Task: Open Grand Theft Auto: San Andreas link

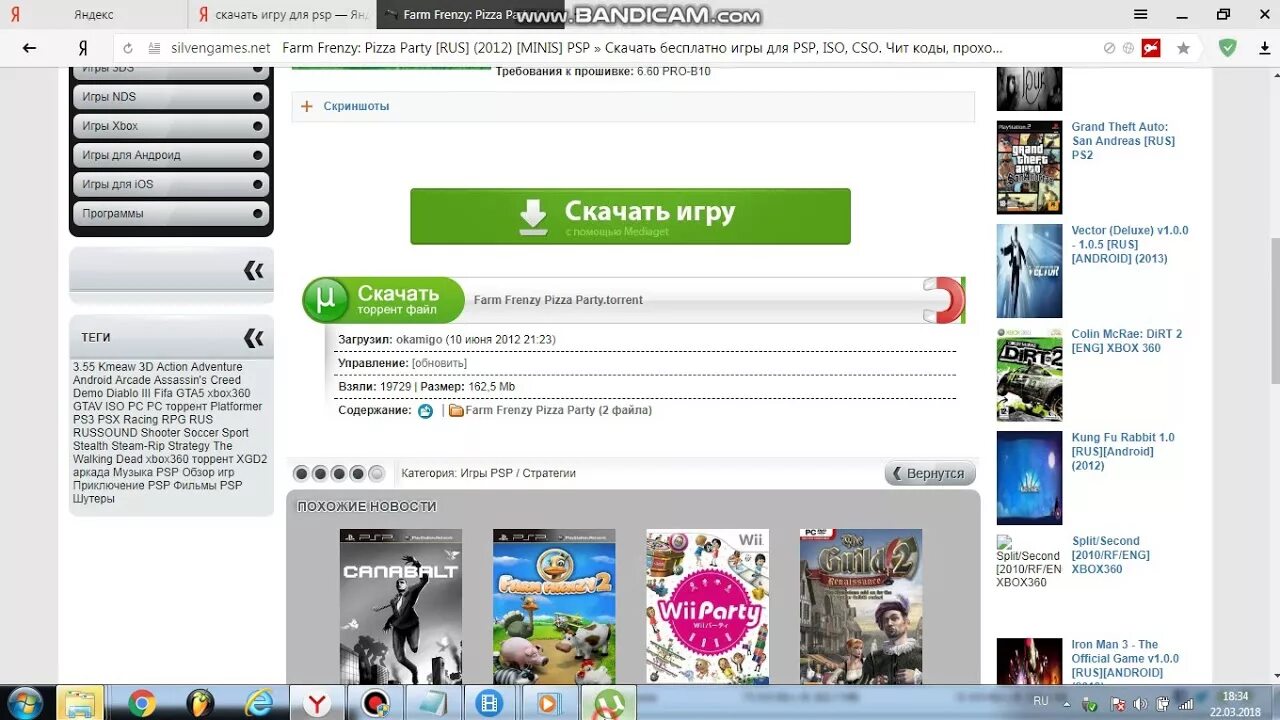Action: [1123, 141]
